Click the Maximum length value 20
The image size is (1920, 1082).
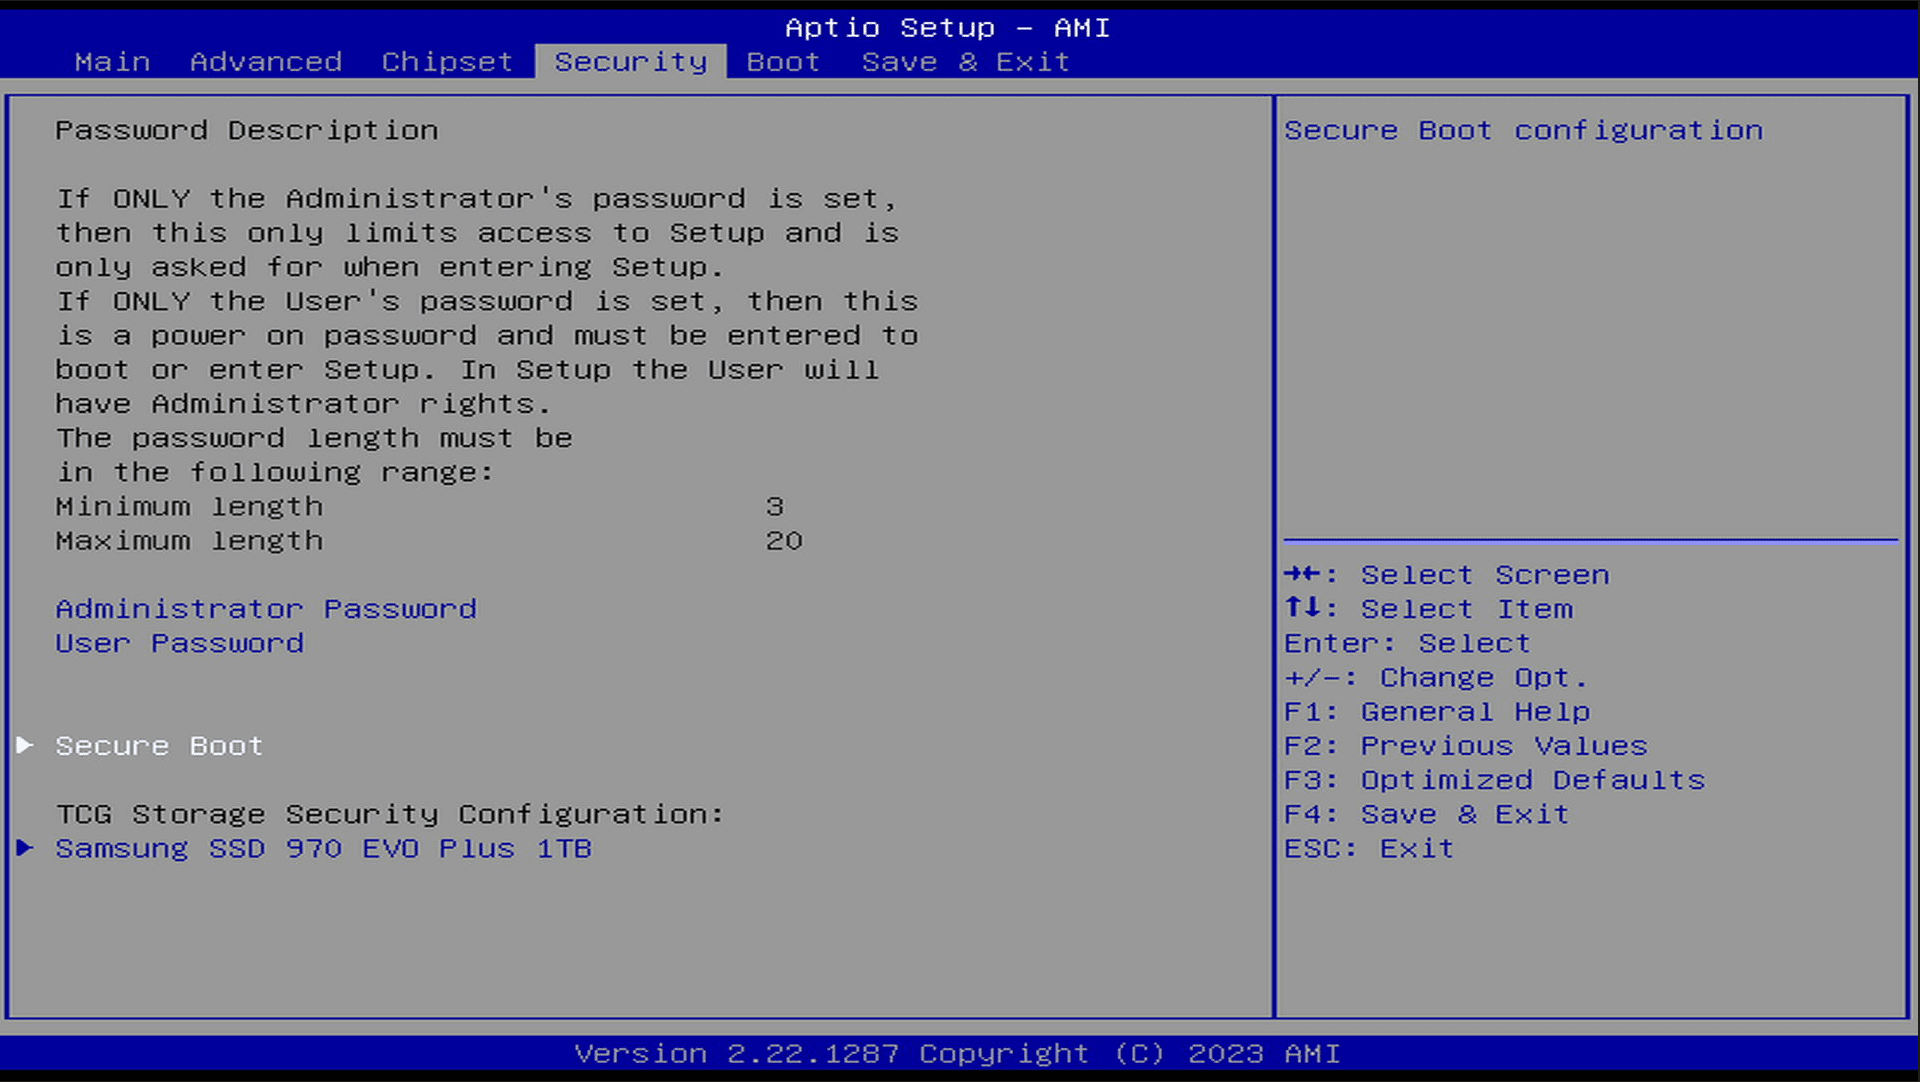[784, 541]
